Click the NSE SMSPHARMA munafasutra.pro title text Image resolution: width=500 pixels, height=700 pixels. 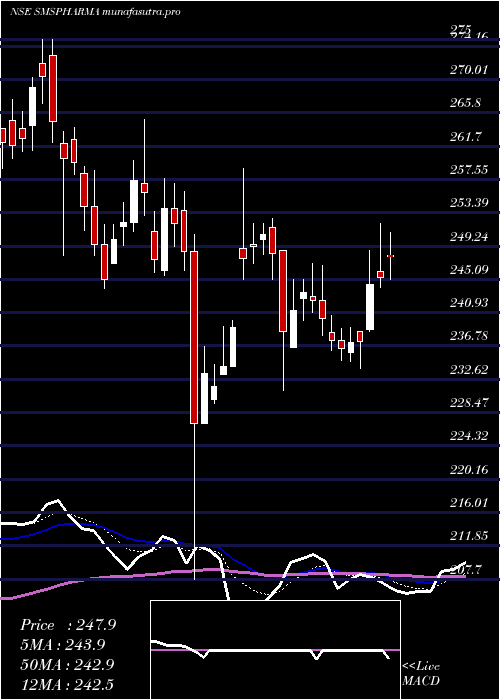pos(95,12)
